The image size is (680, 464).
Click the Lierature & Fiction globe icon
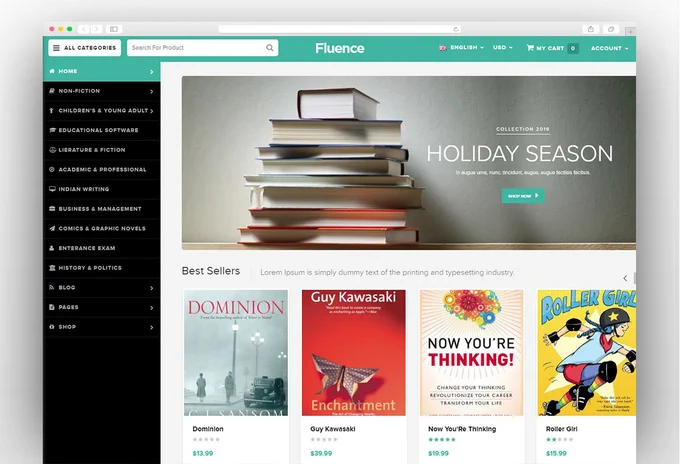(x=52, y=150)
